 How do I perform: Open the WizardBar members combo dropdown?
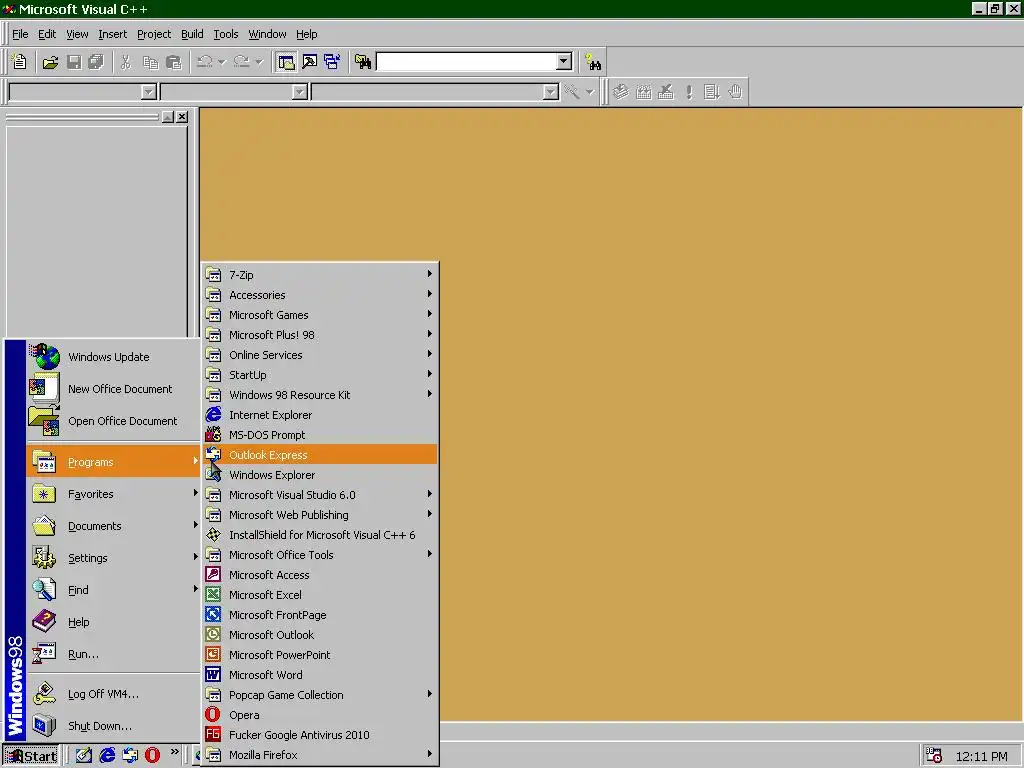click(x=551, y=92)
